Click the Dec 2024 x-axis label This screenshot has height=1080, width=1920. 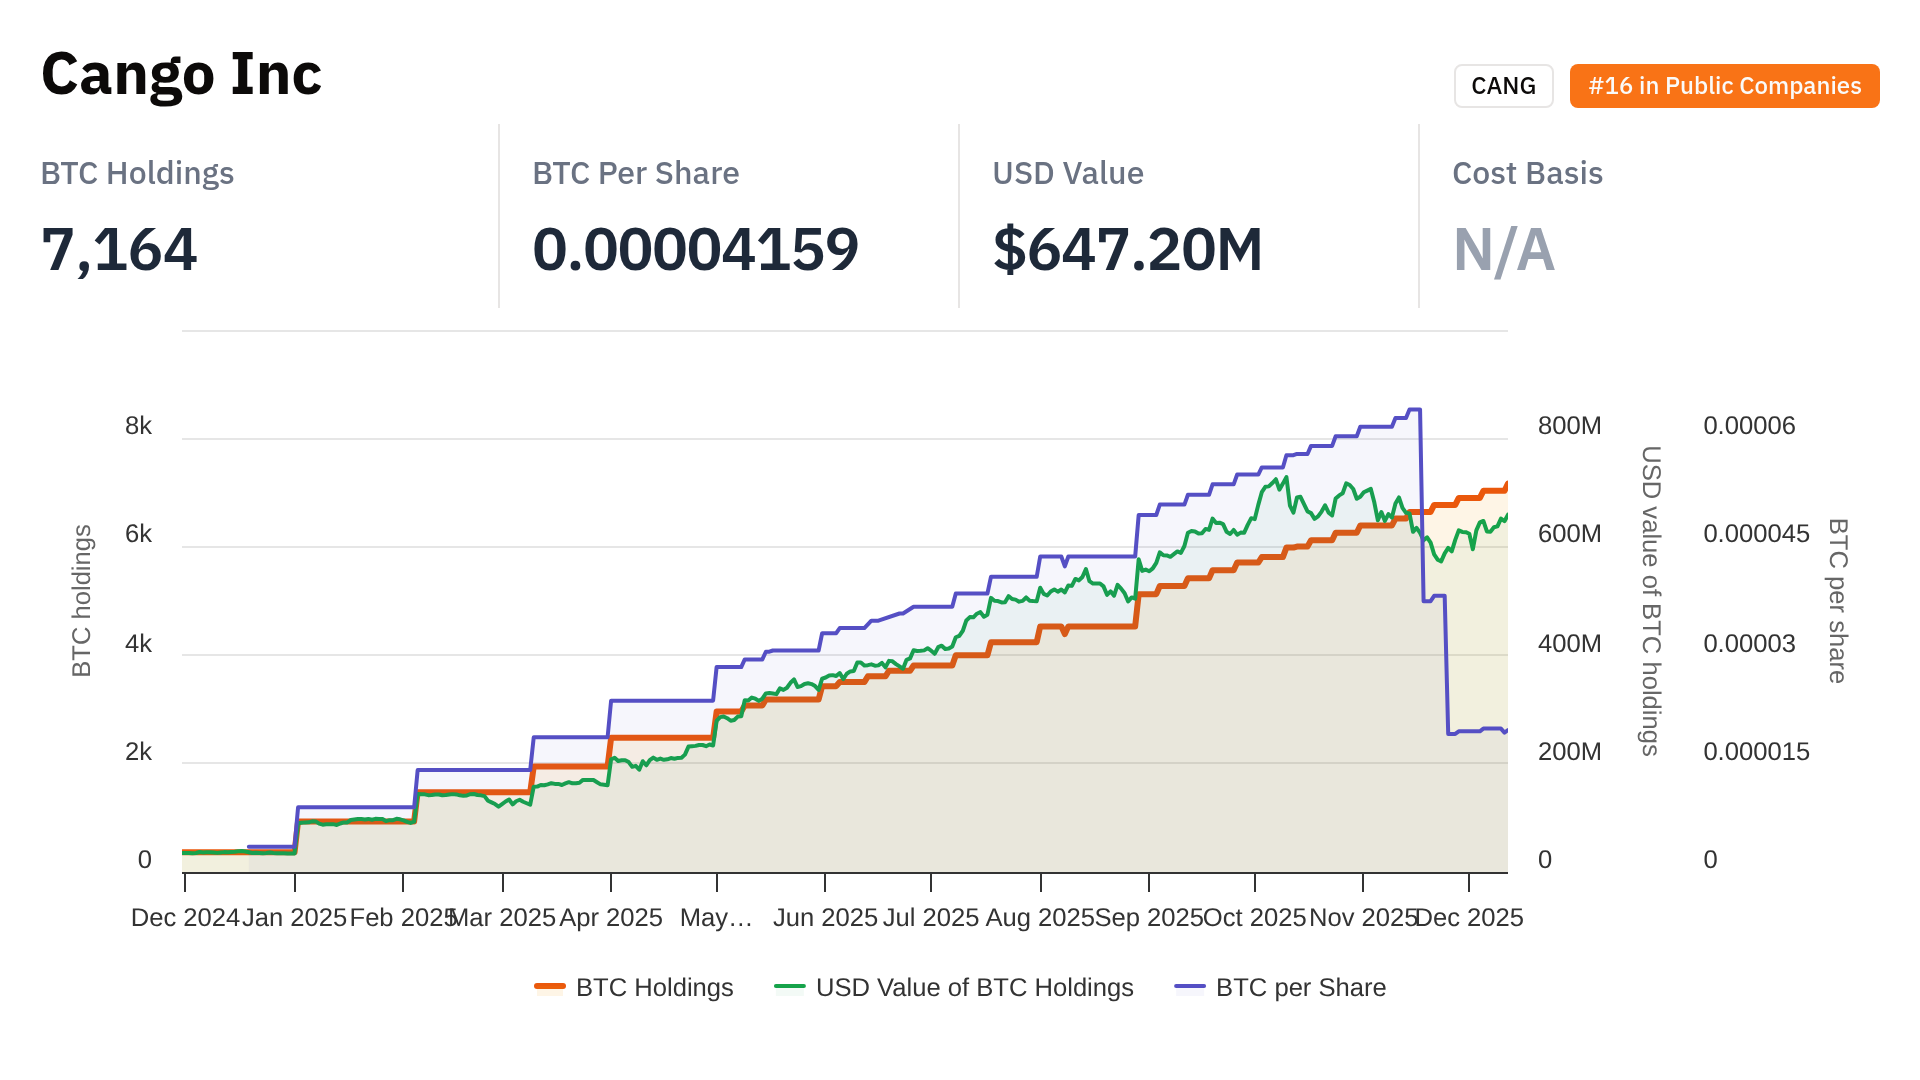click(x=185, y=918)
